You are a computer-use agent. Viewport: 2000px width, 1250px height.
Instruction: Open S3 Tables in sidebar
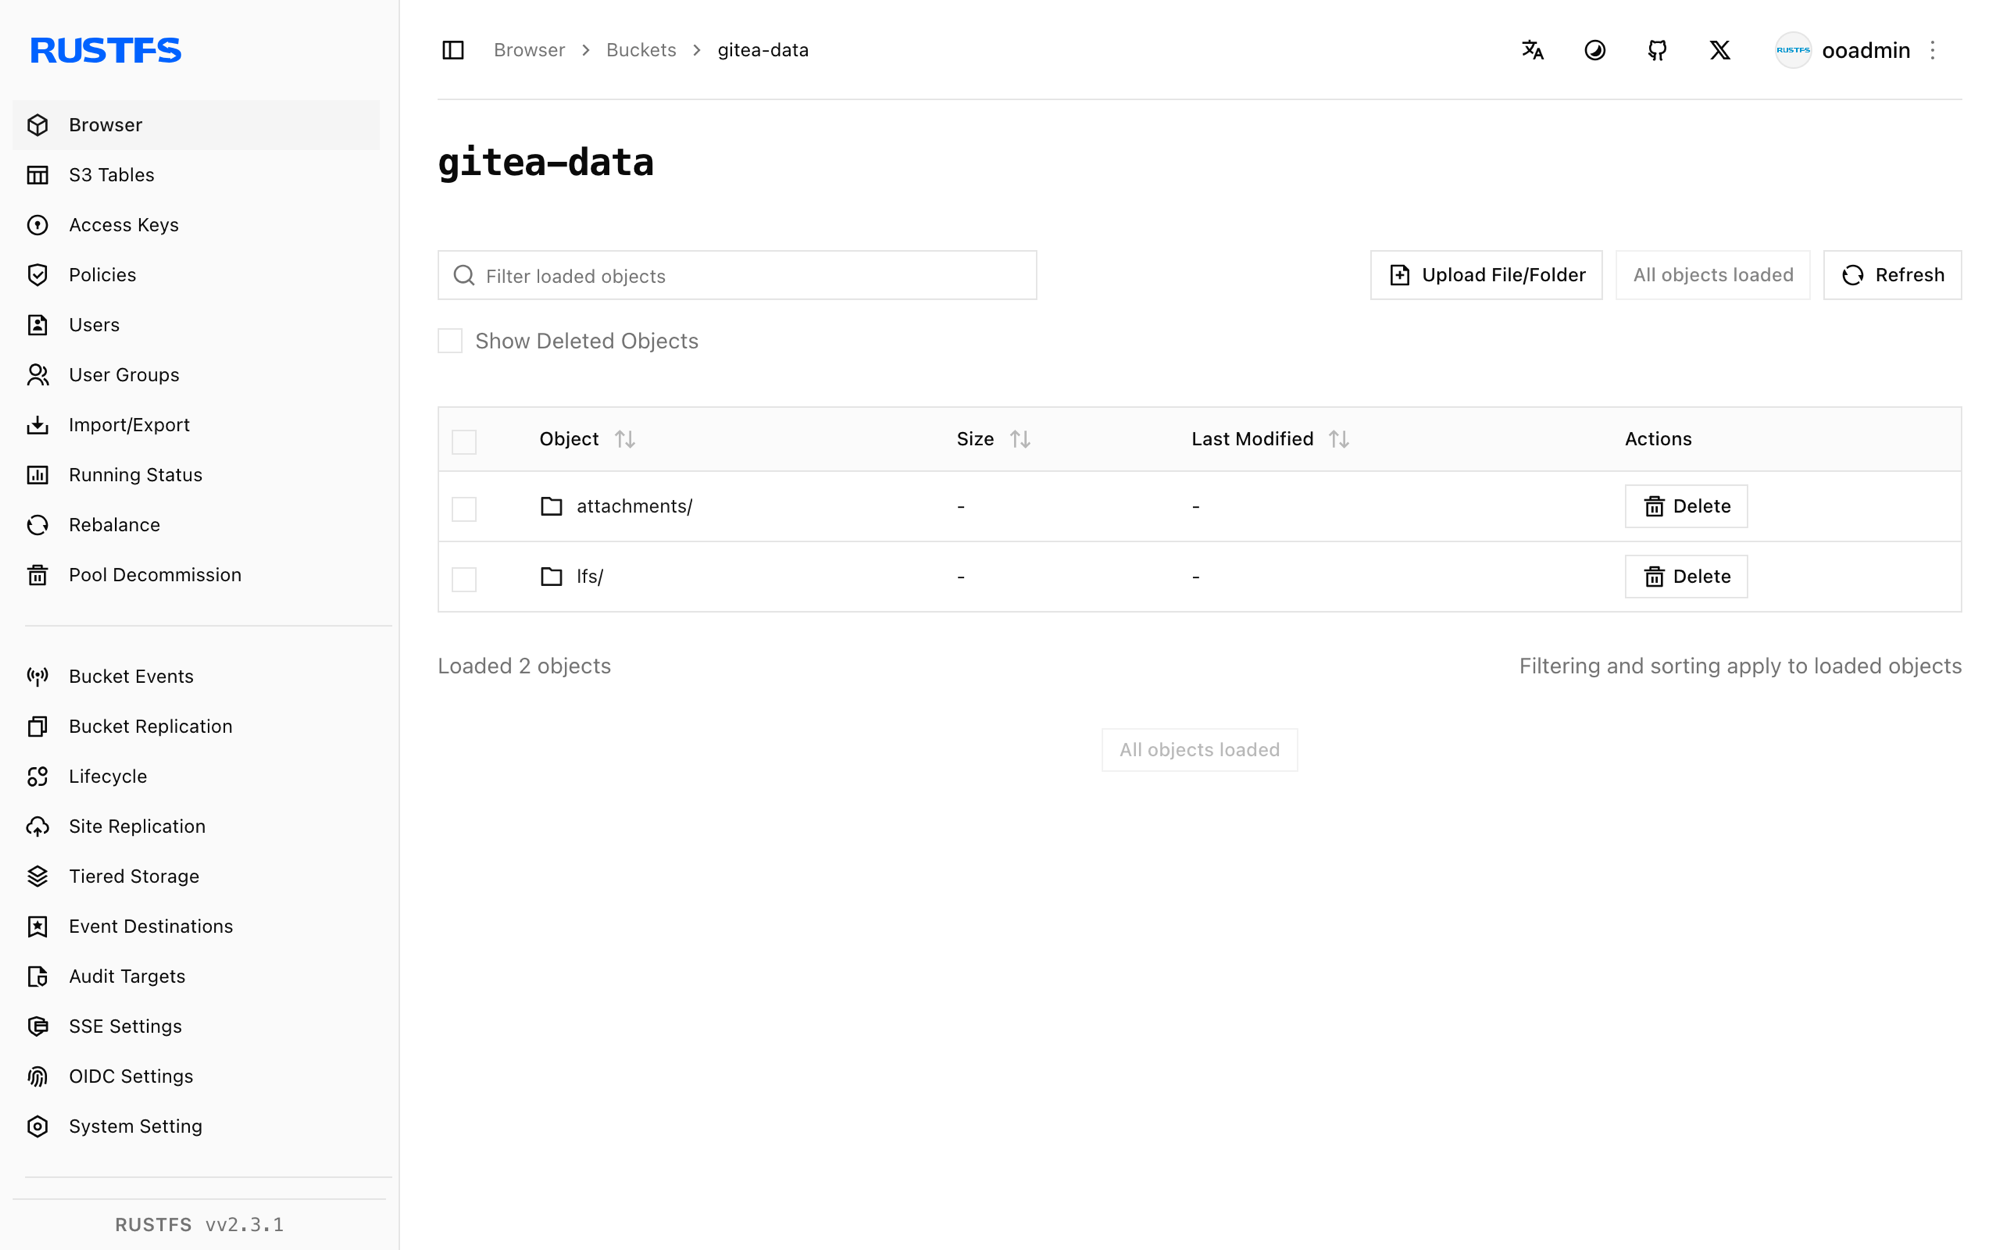(x=196, y=175)
